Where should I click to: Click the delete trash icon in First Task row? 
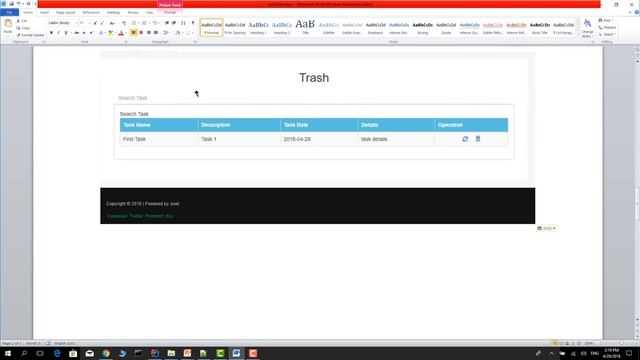(478, 139)
